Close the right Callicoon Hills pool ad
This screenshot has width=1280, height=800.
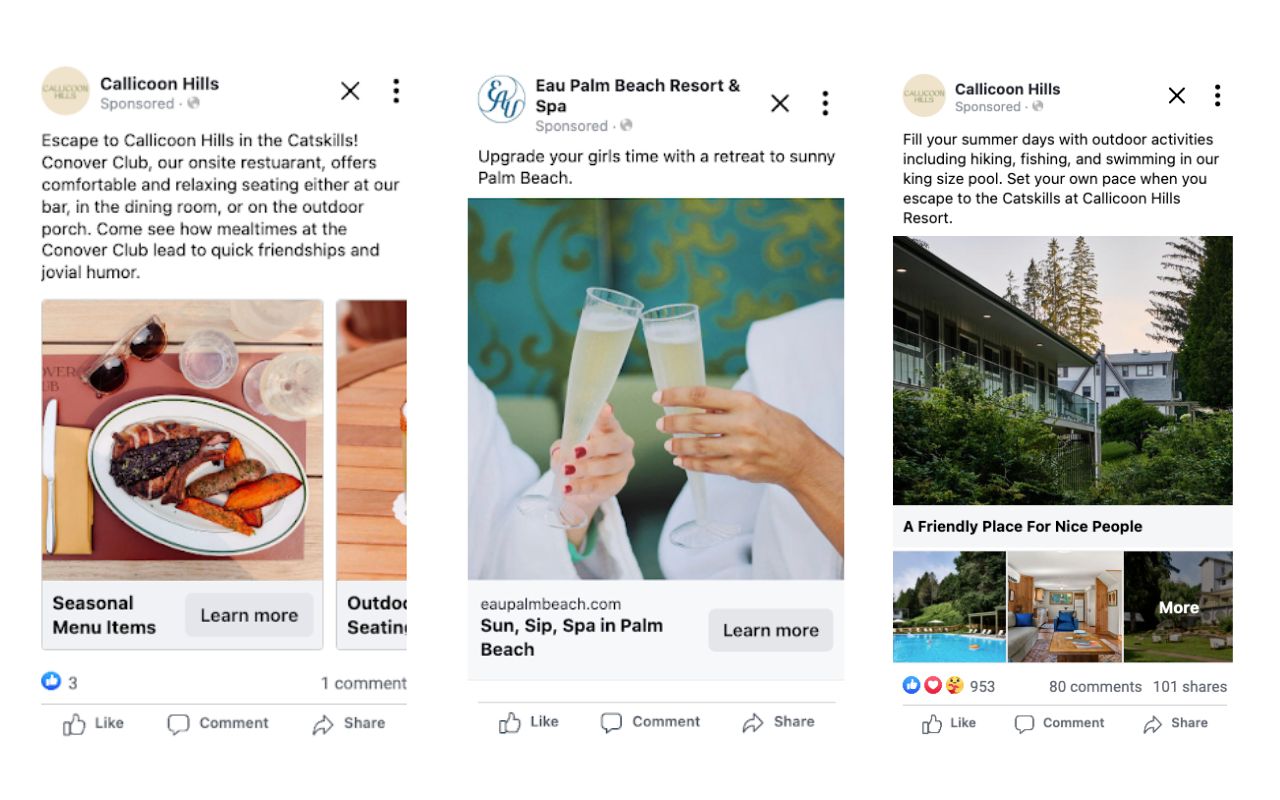tap(1177, 96)
